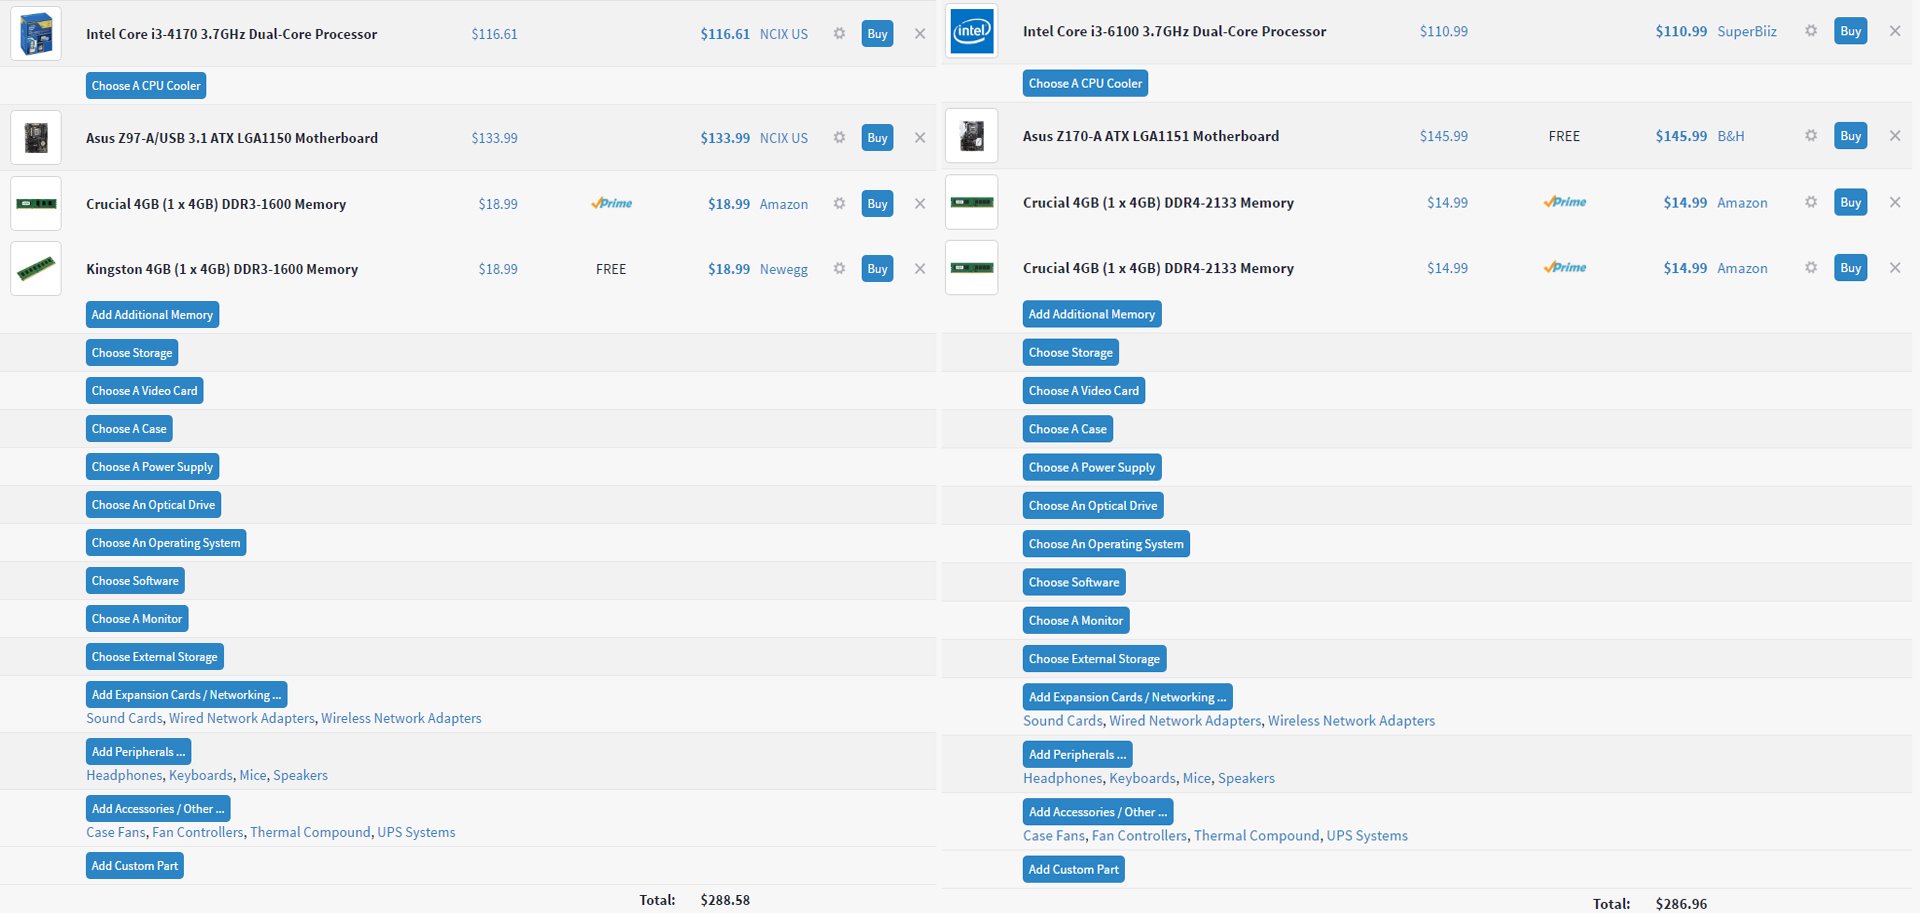Open Add Peripherals below i3-6100 build
This screenshot has height=915, width=1920.
click(x=1078, y=755)
